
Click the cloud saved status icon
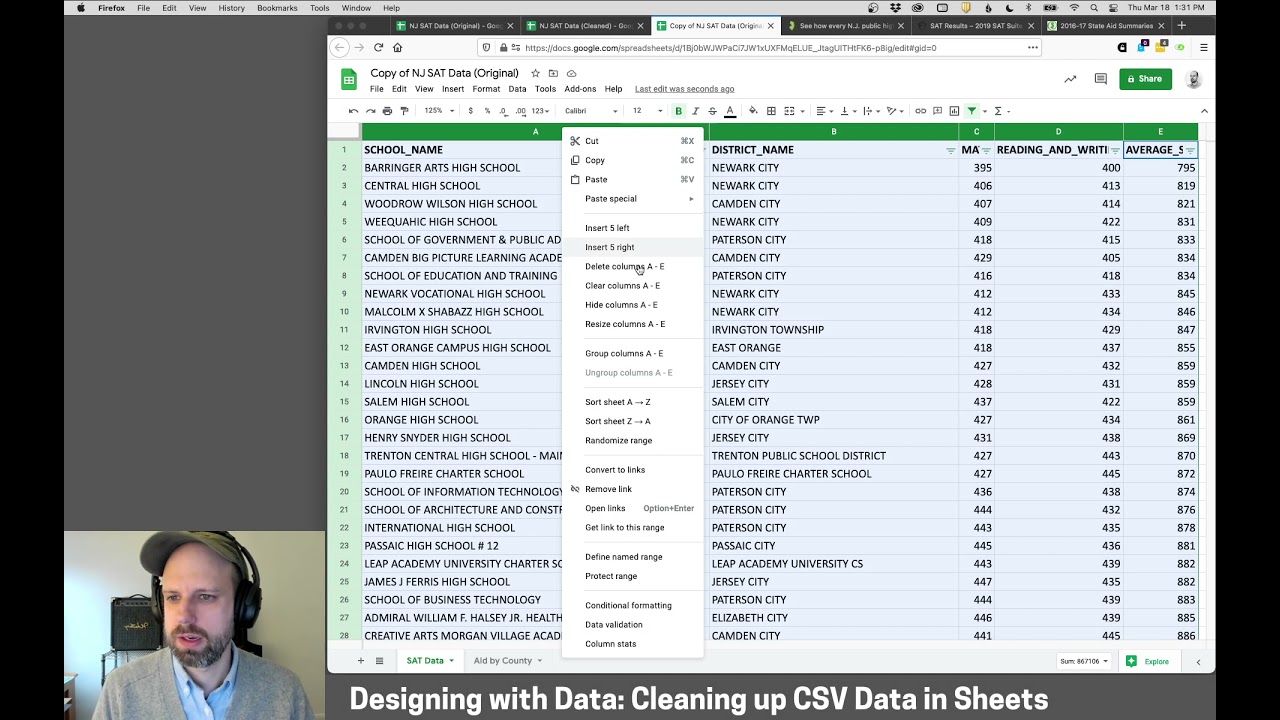coord(571,73)
